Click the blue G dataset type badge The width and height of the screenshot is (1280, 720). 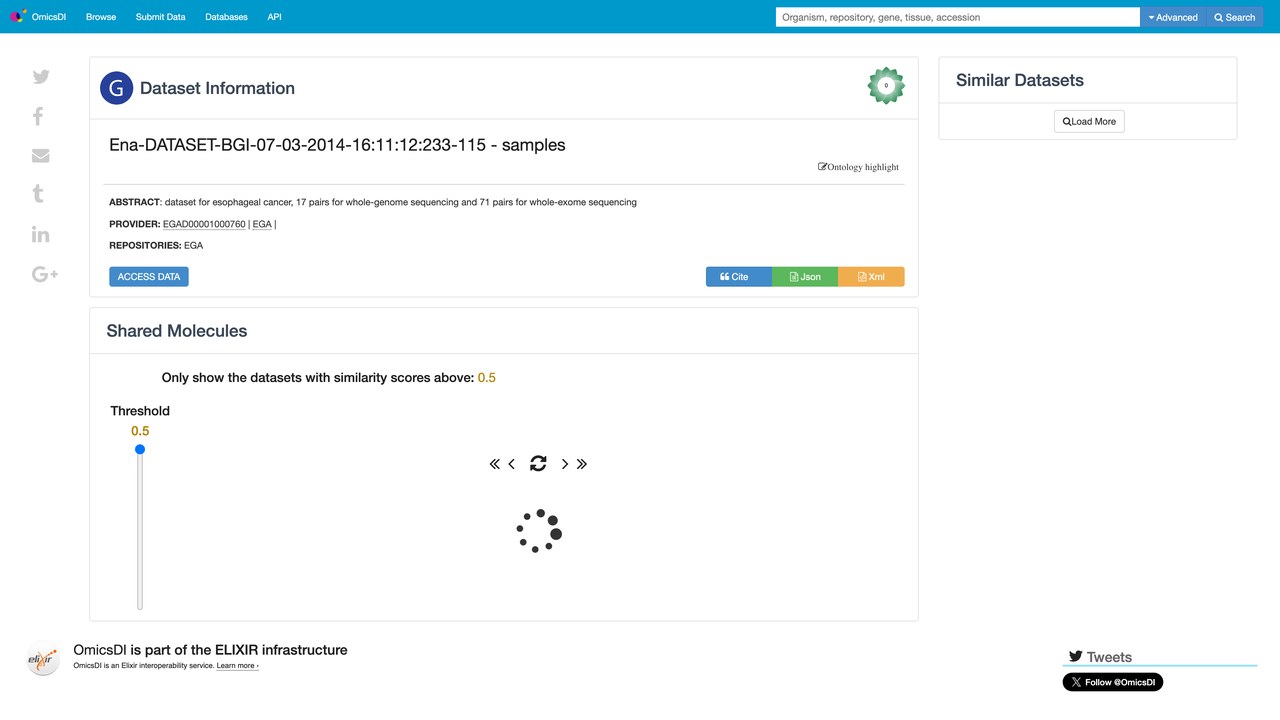pos(117,88)
